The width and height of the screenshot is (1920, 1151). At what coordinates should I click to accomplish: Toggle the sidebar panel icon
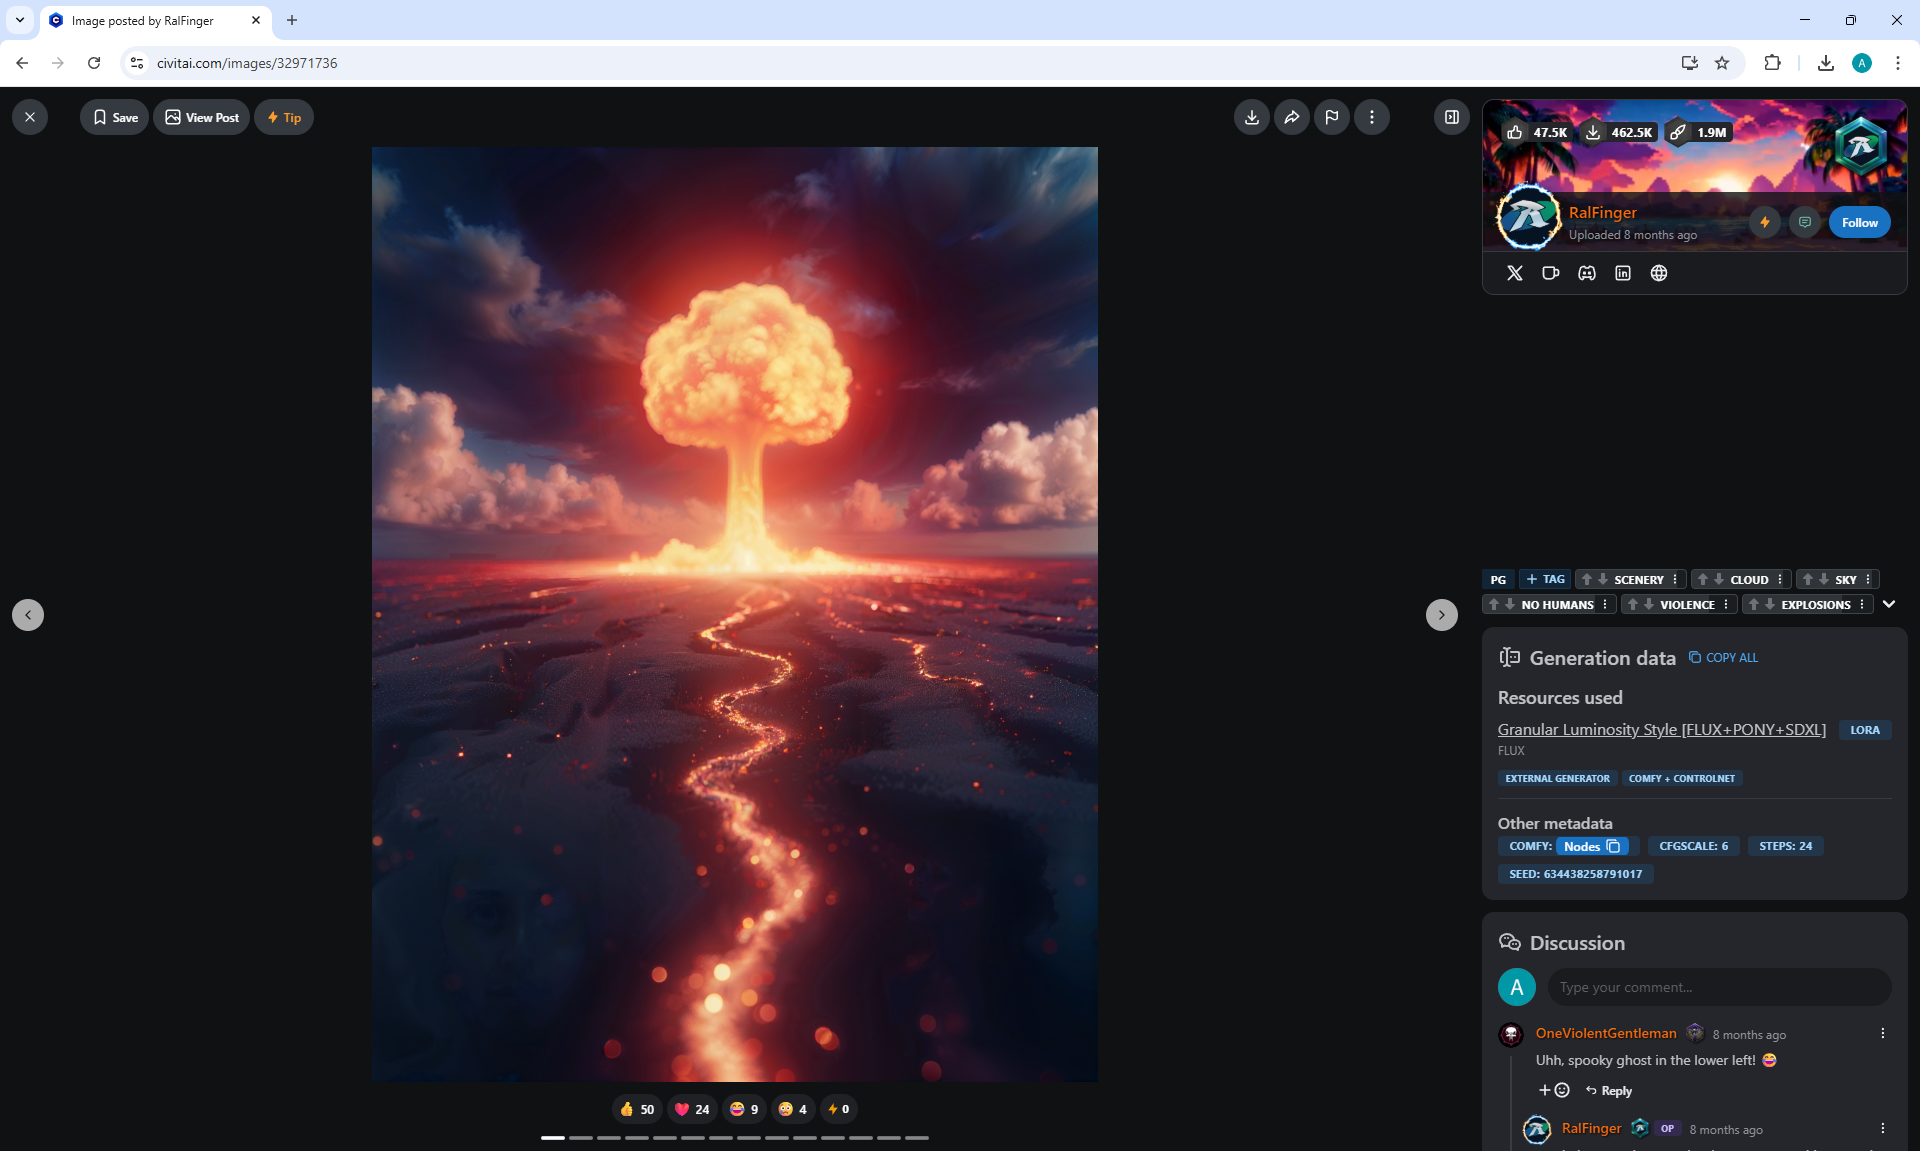[1451, 117]
